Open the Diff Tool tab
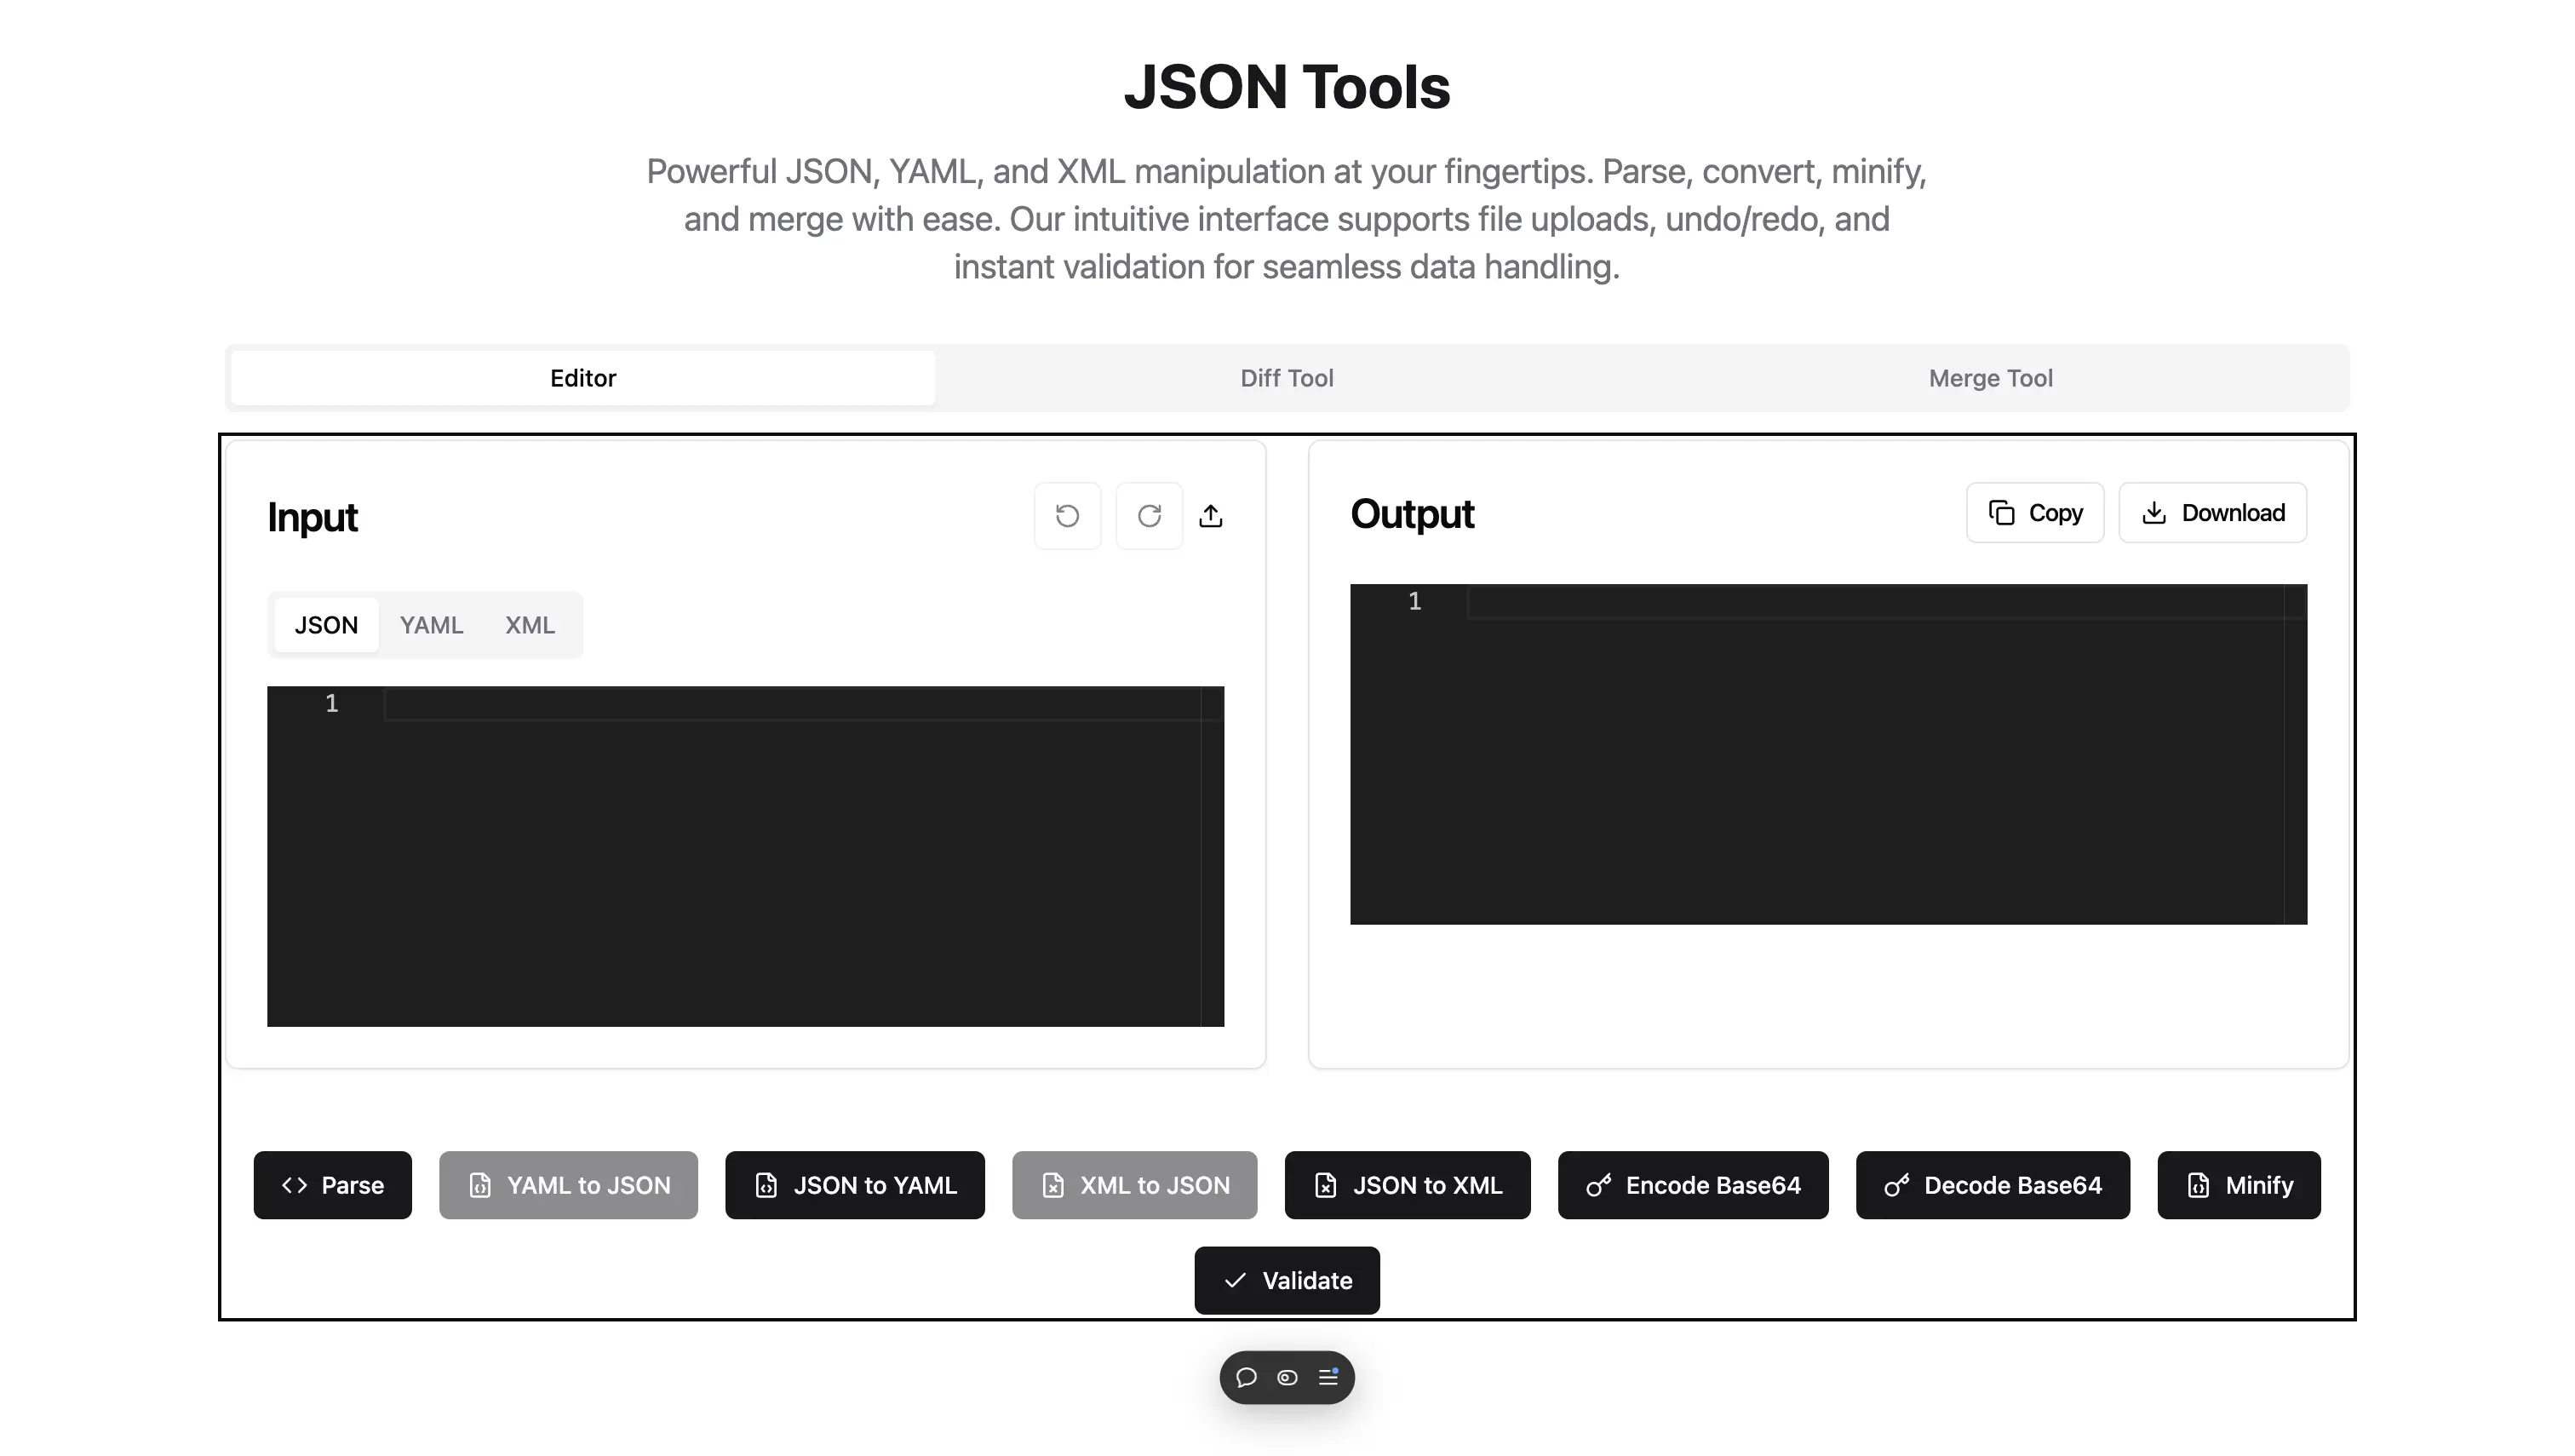The height and width of the screenshot is (1456, 2575). [x=1287, y=378]
